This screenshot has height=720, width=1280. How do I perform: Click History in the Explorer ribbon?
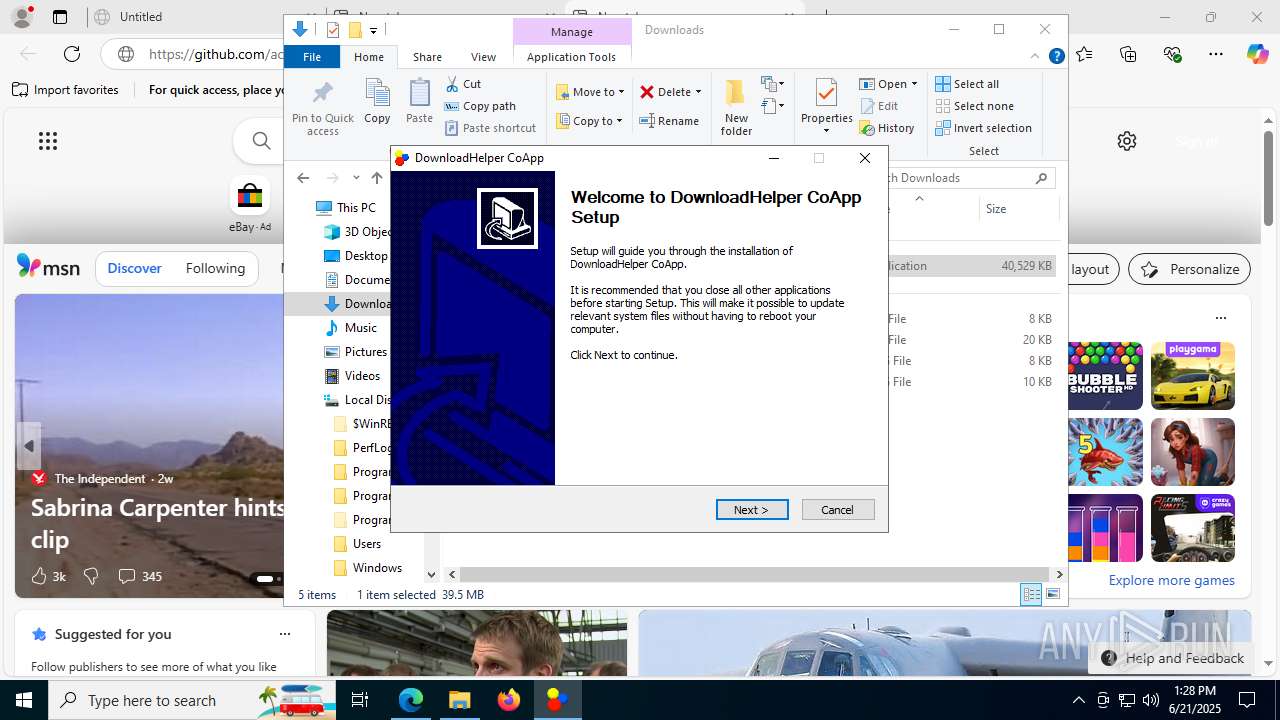[887, 128]
